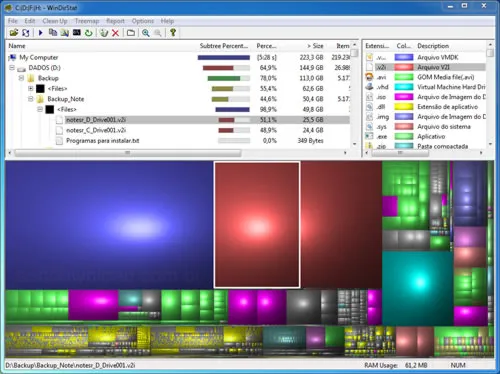Click the Copy Path toolbar icon
Image resolution: width=500 pixels, height=374 pixels.
tap(53, 33)
